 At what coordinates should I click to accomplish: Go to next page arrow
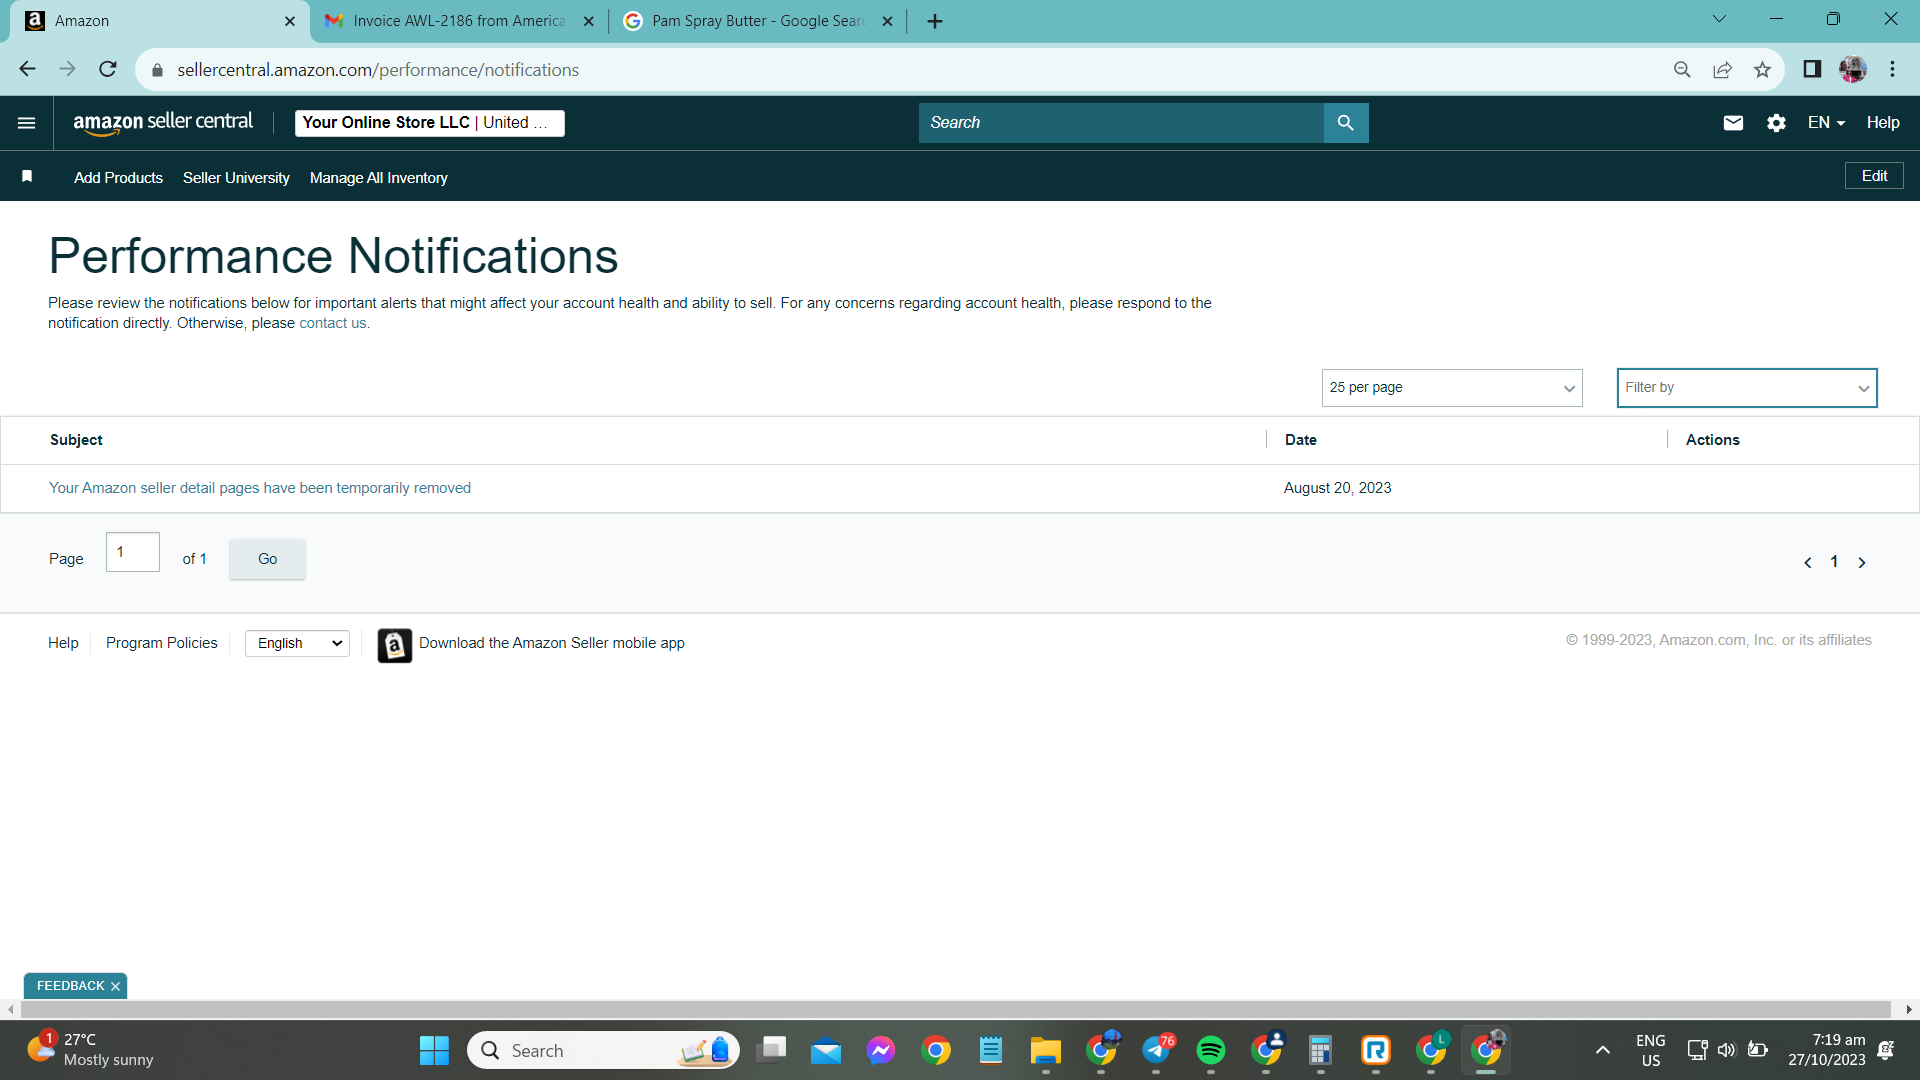point(1862,563)
